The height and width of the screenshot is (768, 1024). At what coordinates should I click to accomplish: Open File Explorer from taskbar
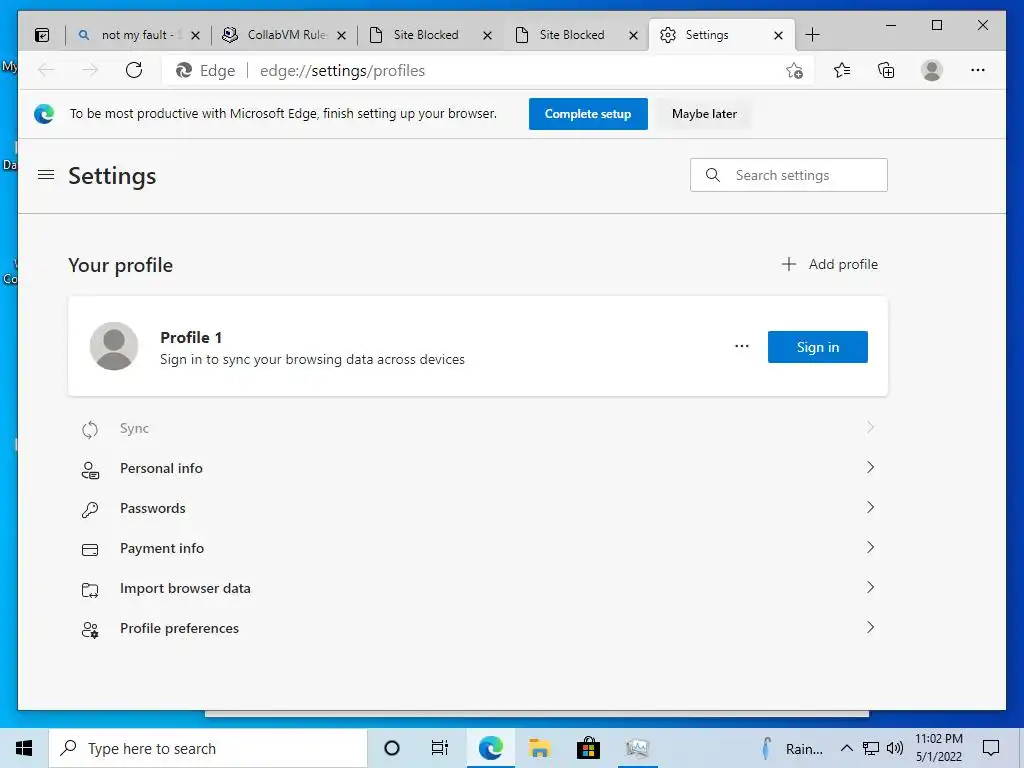coord(539,748)
